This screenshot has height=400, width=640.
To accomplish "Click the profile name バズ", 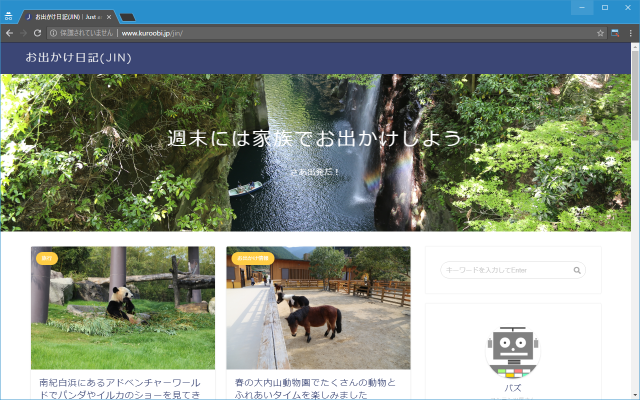I will (x=513, y=388).
